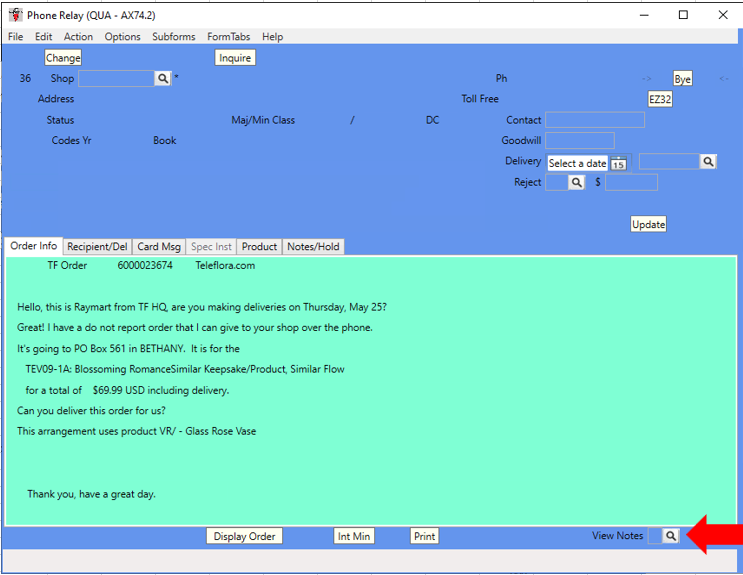
Task: Click the Teleflora.com text
Action: (225, 265)
